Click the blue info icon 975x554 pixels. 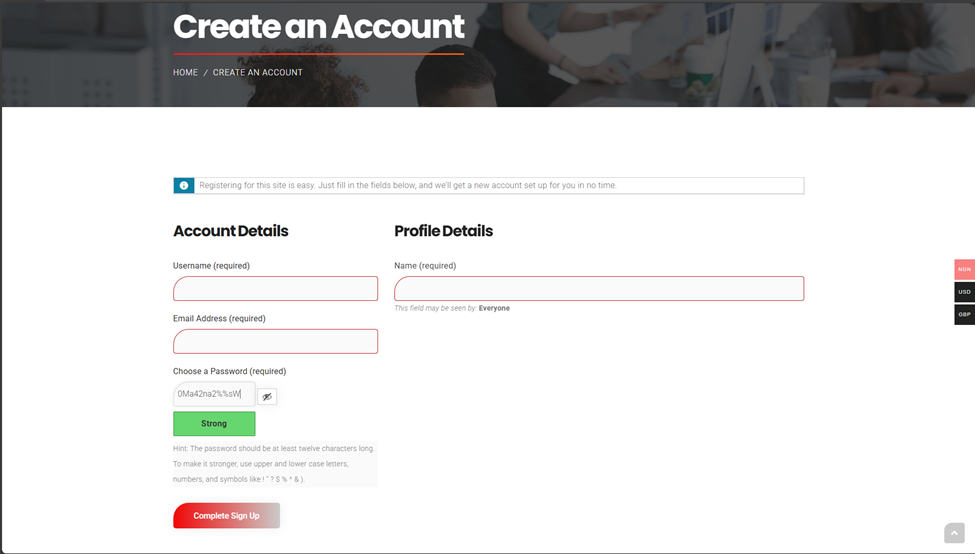click(184, 186)
